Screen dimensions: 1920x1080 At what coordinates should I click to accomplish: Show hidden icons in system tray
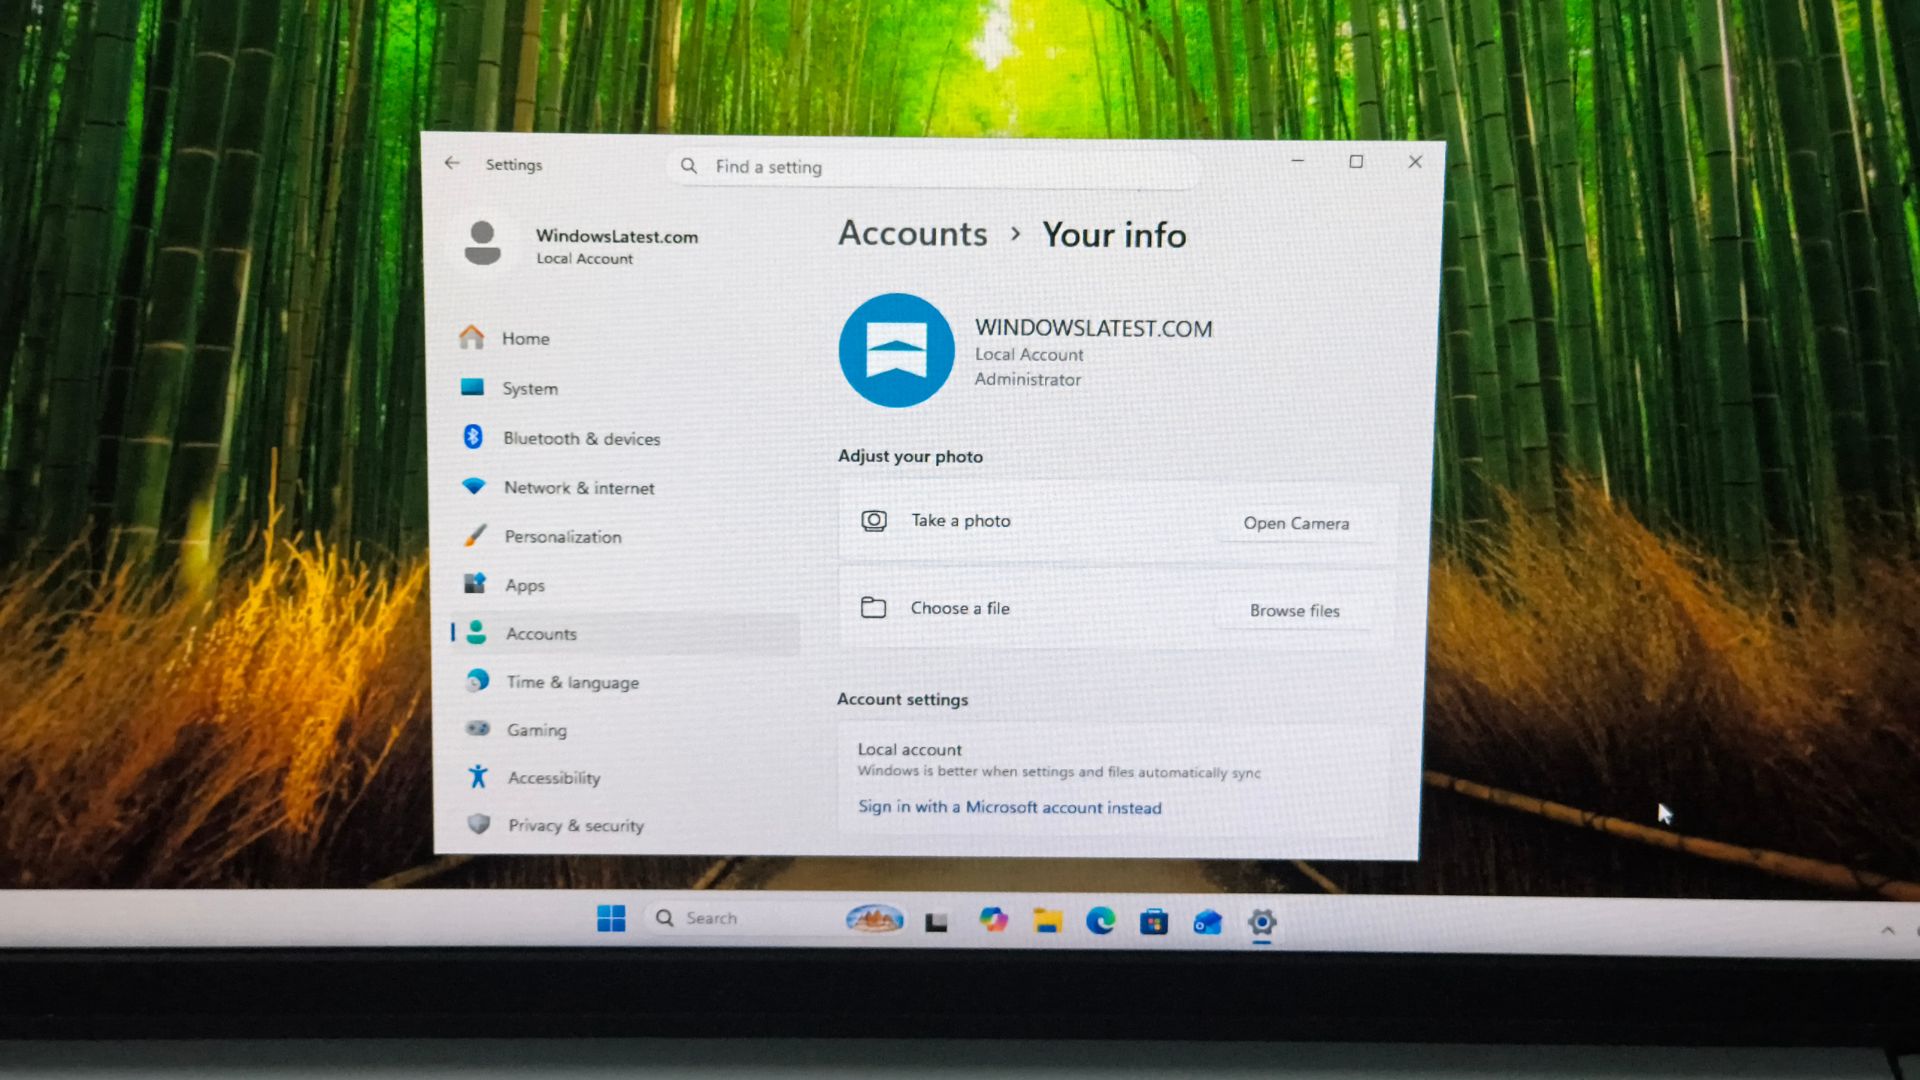pos(1888,930)
